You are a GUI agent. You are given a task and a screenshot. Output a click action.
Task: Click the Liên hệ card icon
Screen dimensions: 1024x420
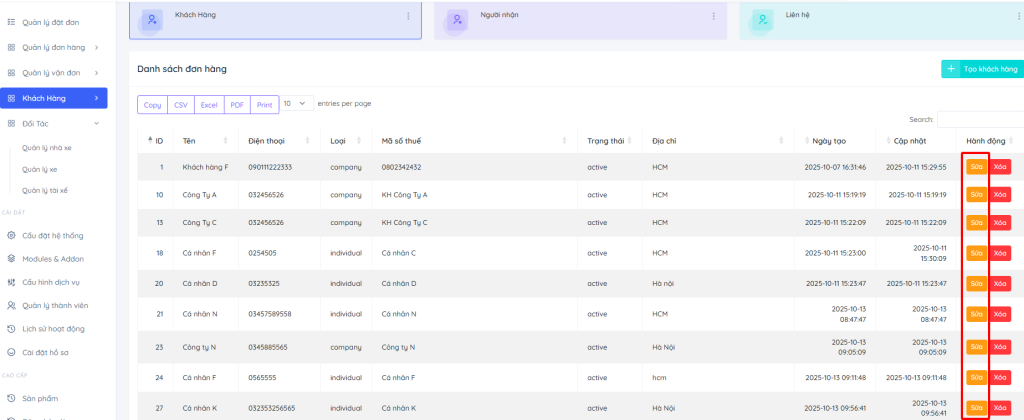(763, 19)
